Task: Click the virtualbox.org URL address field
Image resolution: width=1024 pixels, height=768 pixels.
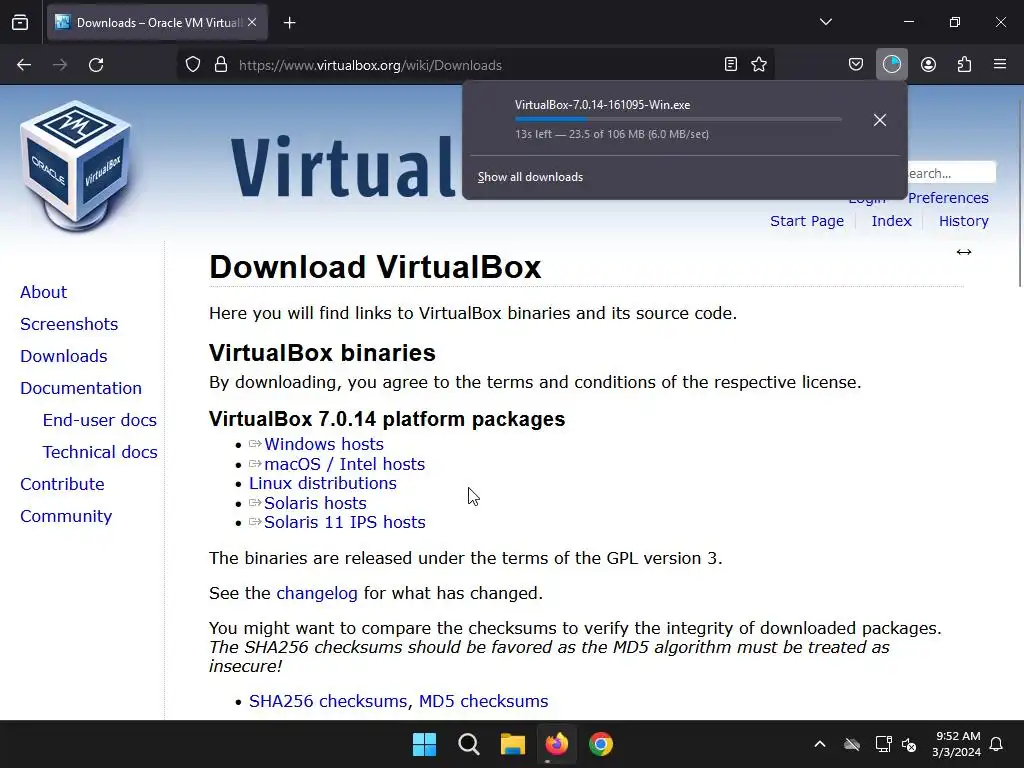Action: [x=477, y=65]
